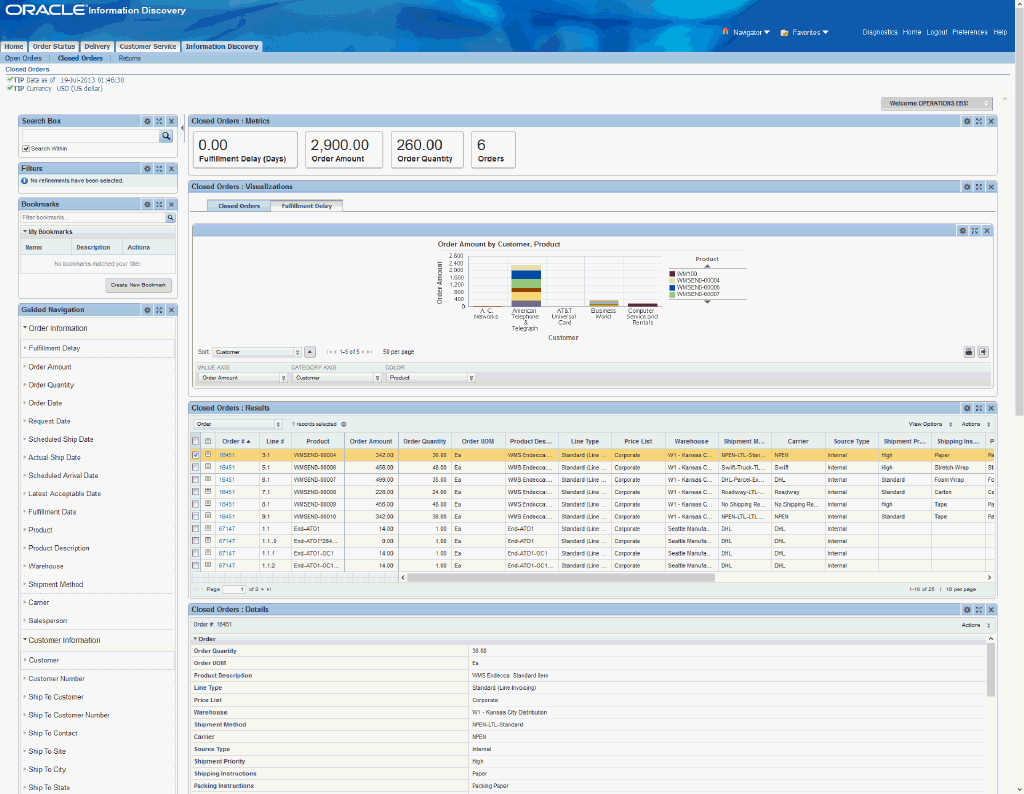
Task: Open Closed Orders Results gear settings
Action: 967,408
